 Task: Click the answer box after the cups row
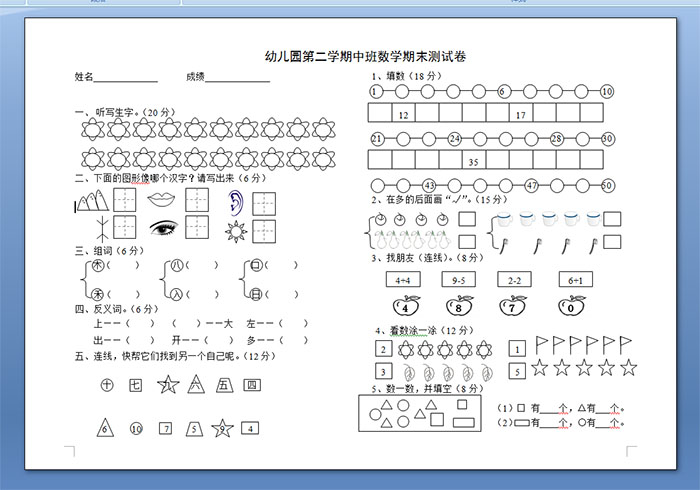point(612,219)
